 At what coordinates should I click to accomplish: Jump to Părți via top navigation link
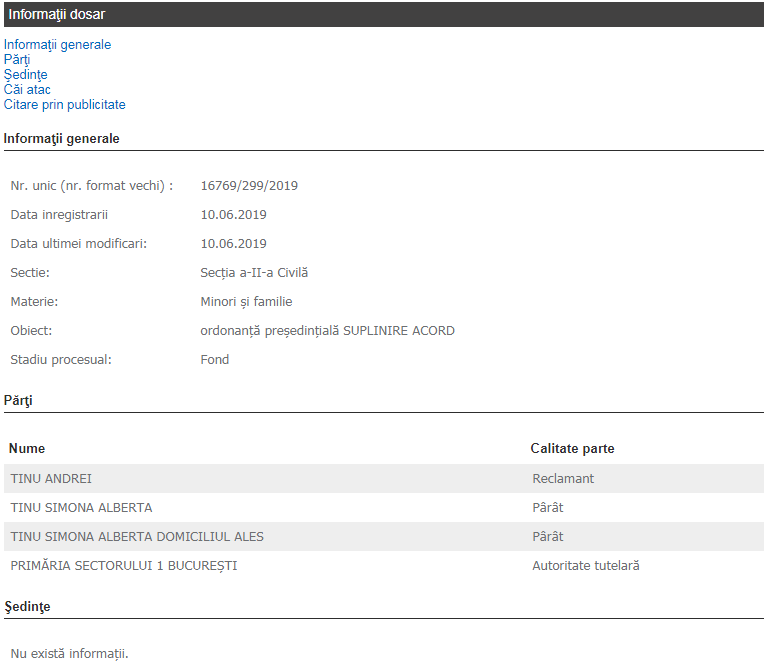(x=17, y=60)
